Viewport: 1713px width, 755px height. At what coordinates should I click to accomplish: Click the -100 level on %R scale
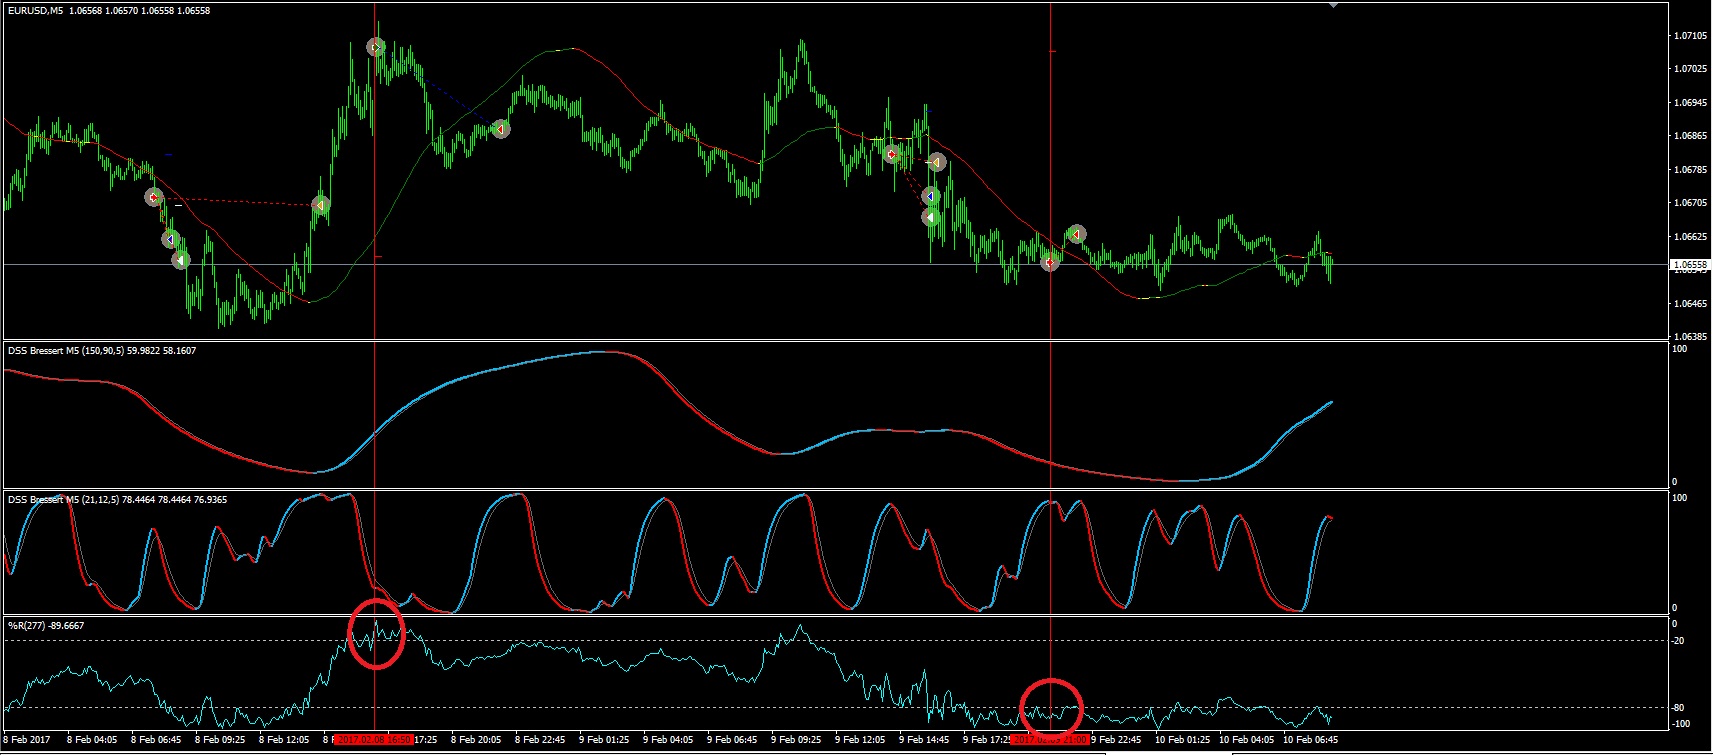point(1681,724)
